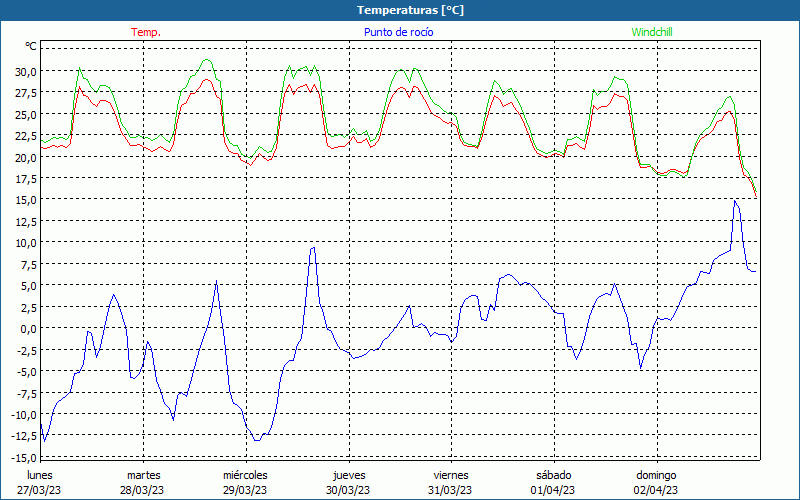Click the windchill peak above 30 °C on martes
Viewport: 800px width, 500px height.
tap(206, 60)
